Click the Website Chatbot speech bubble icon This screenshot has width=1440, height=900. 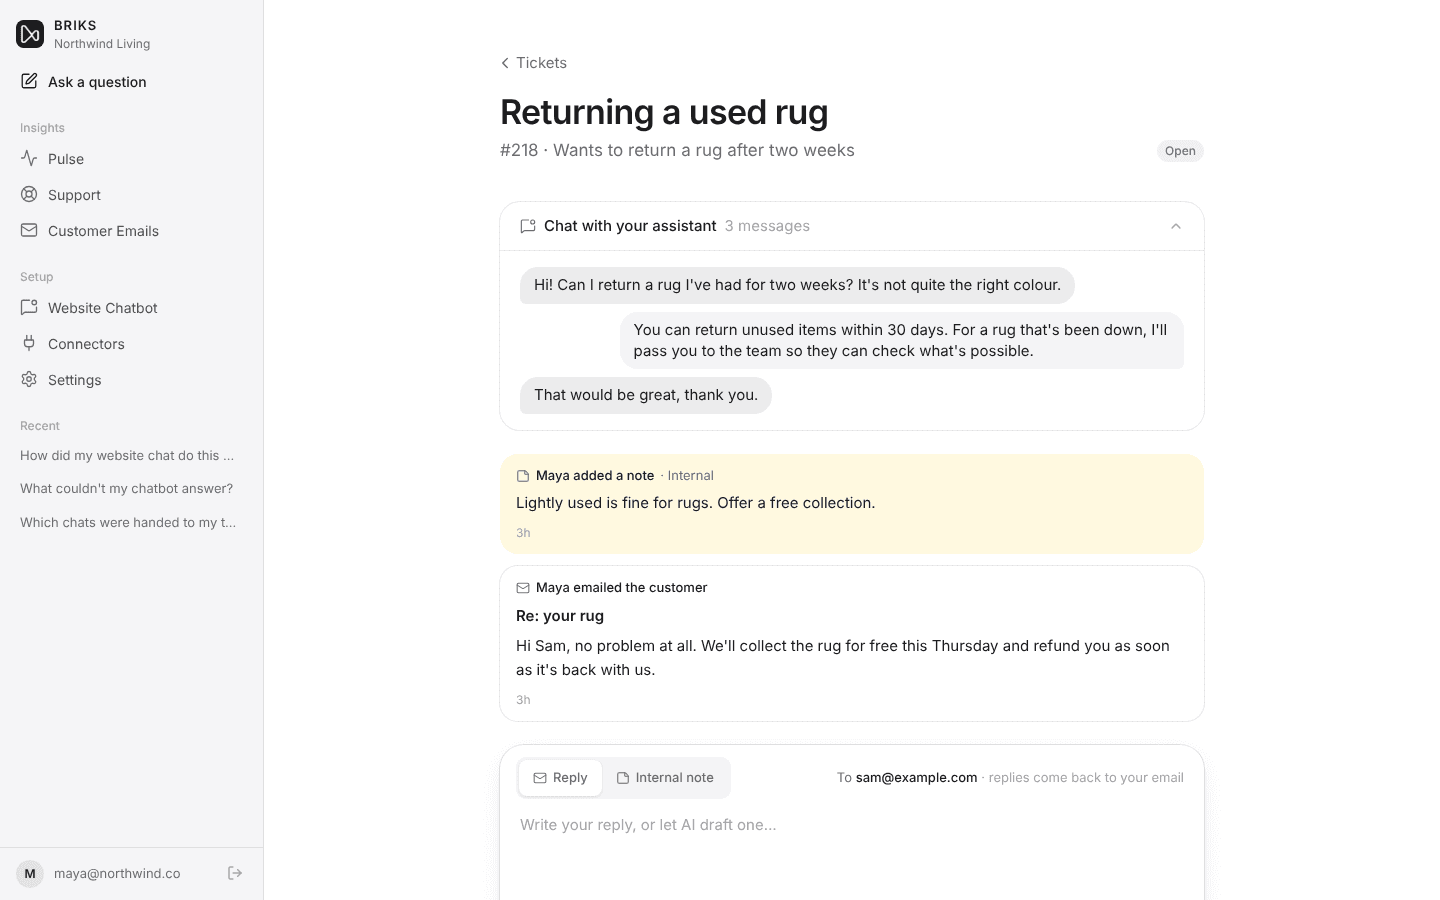(x=29, y=307)
